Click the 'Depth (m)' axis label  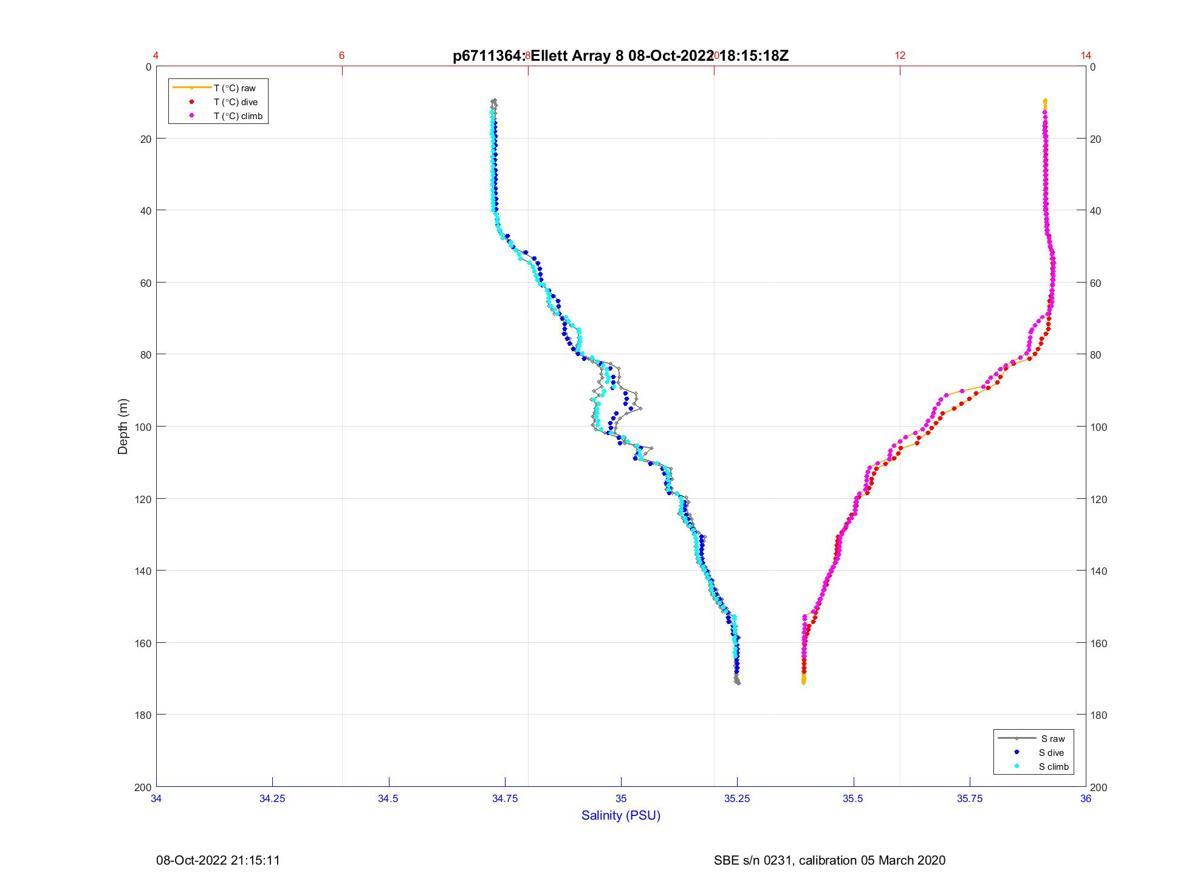point(124,426)
